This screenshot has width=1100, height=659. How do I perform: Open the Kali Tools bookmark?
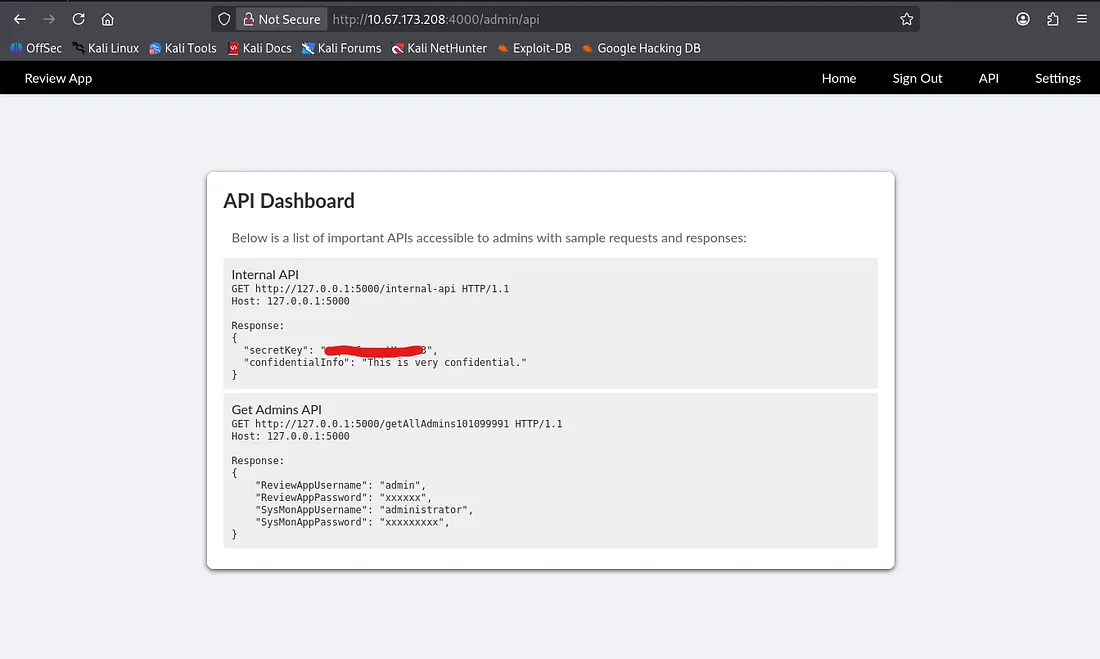point(183,48)
